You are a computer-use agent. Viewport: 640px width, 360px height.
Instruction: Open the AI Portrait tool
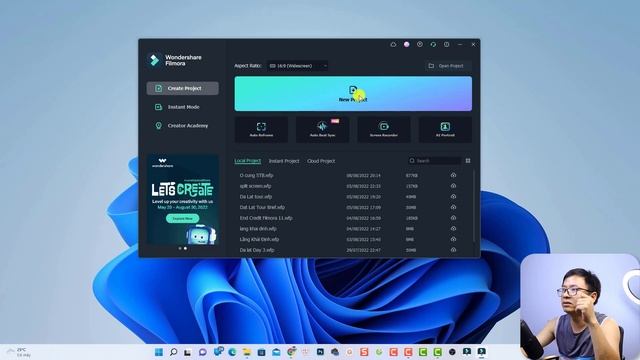tap(445, 129)
